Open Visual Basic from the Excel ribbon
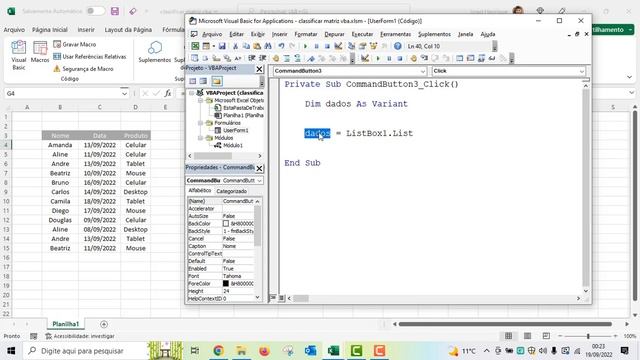The height and width of the screenshot is (360, 640). point(18,56)
